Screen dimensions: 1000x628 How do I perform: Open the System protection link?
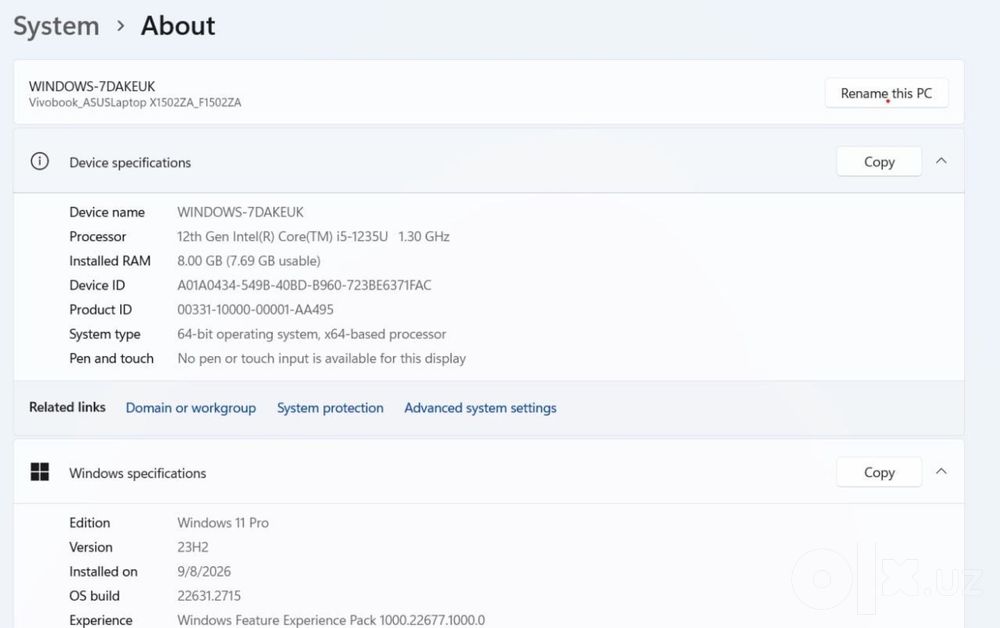330,408
